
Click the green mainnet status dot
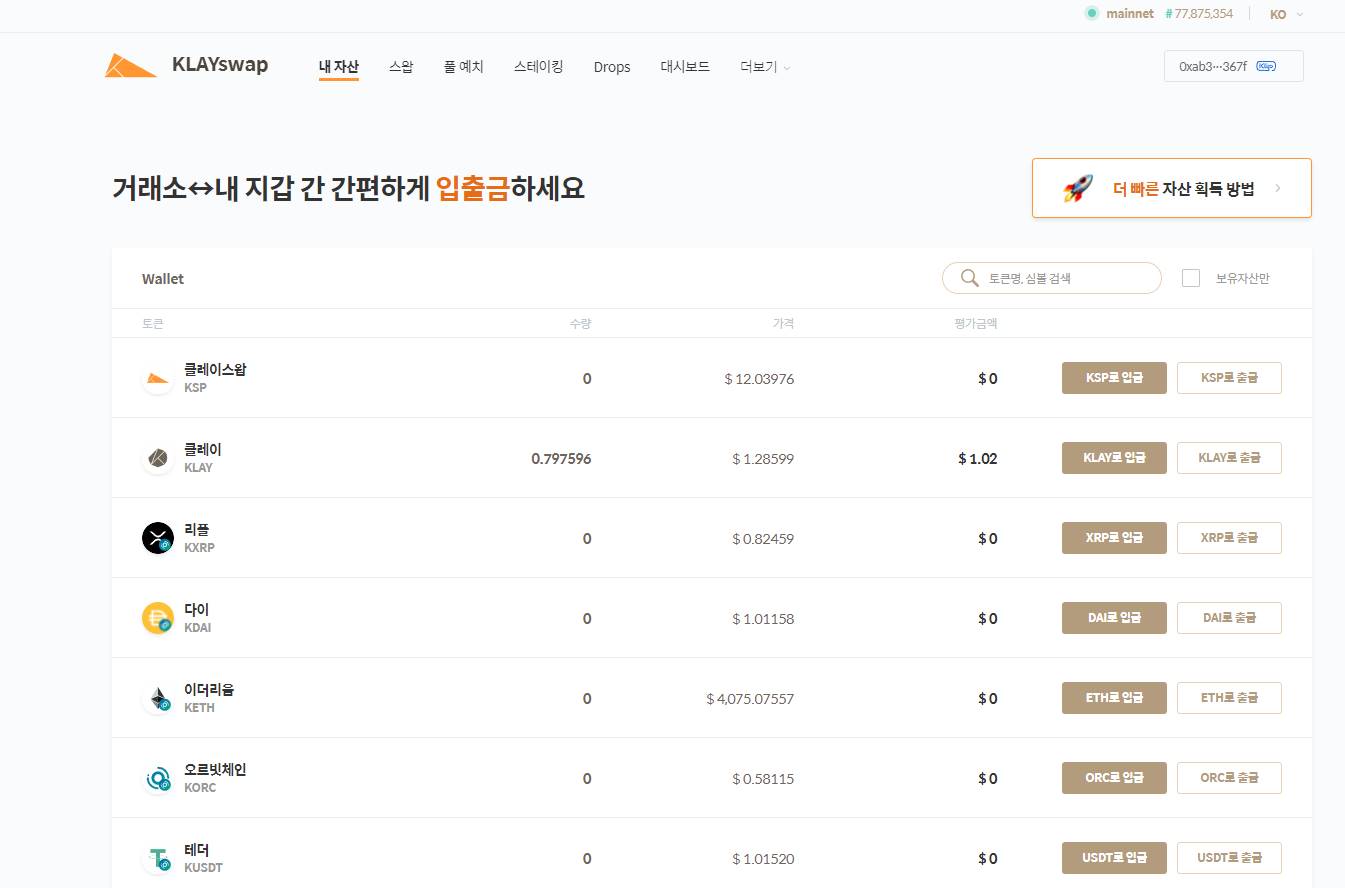pyautogui.click(x=1092, y=14)
